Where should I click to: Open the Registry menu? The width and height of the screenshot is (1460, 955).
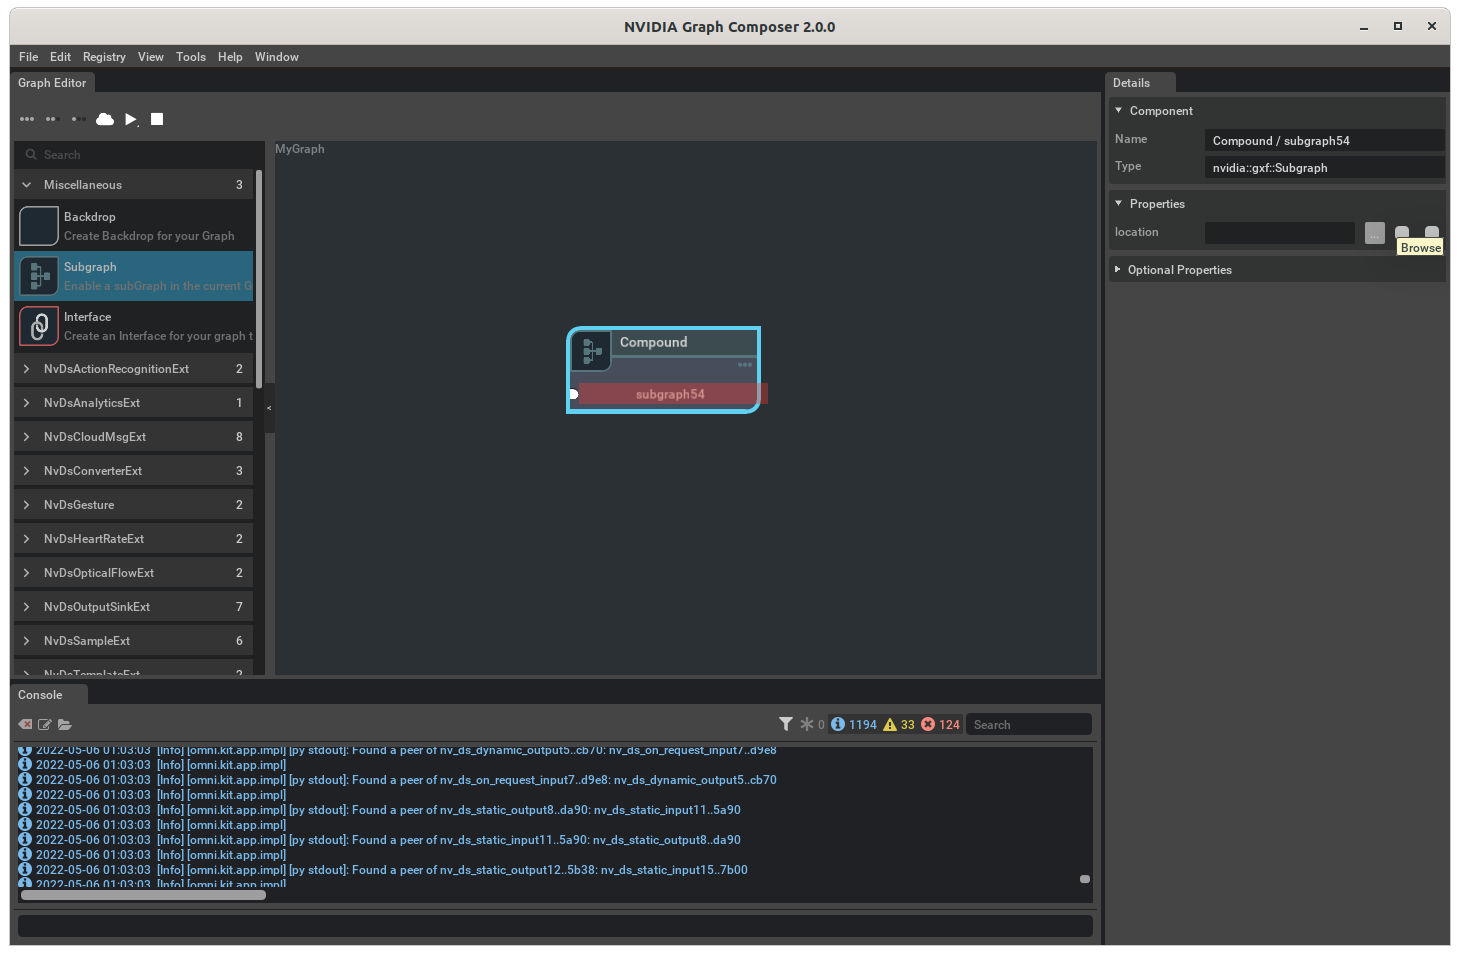(104, 57)
